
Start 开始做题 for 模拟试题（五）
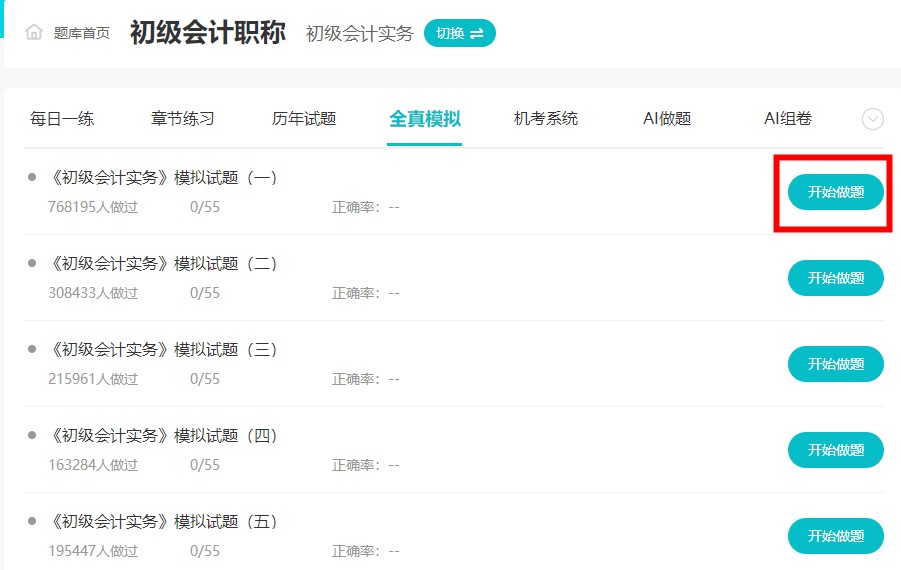[835, 536]
